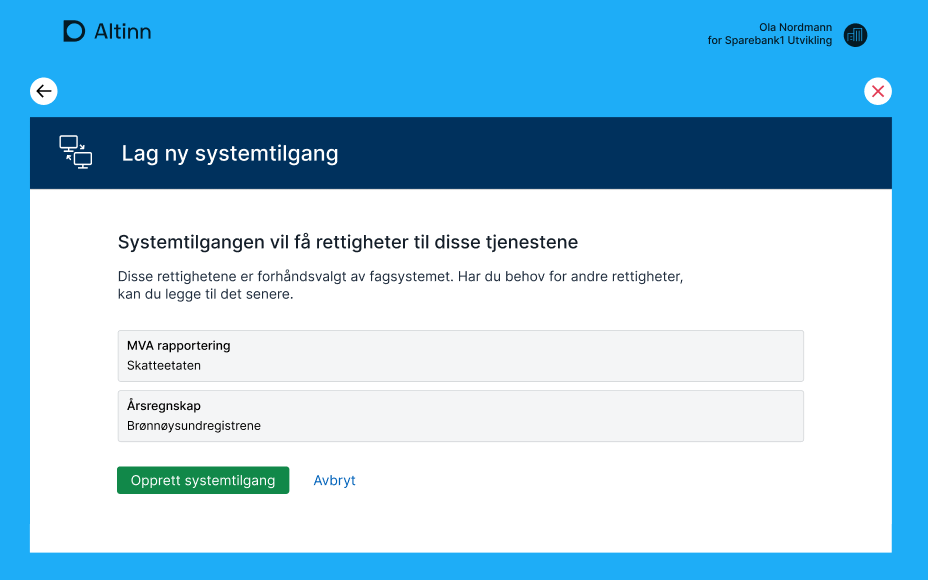Close the dialog with the red X
Screen dimensions: 928x580
pos(878,91)
